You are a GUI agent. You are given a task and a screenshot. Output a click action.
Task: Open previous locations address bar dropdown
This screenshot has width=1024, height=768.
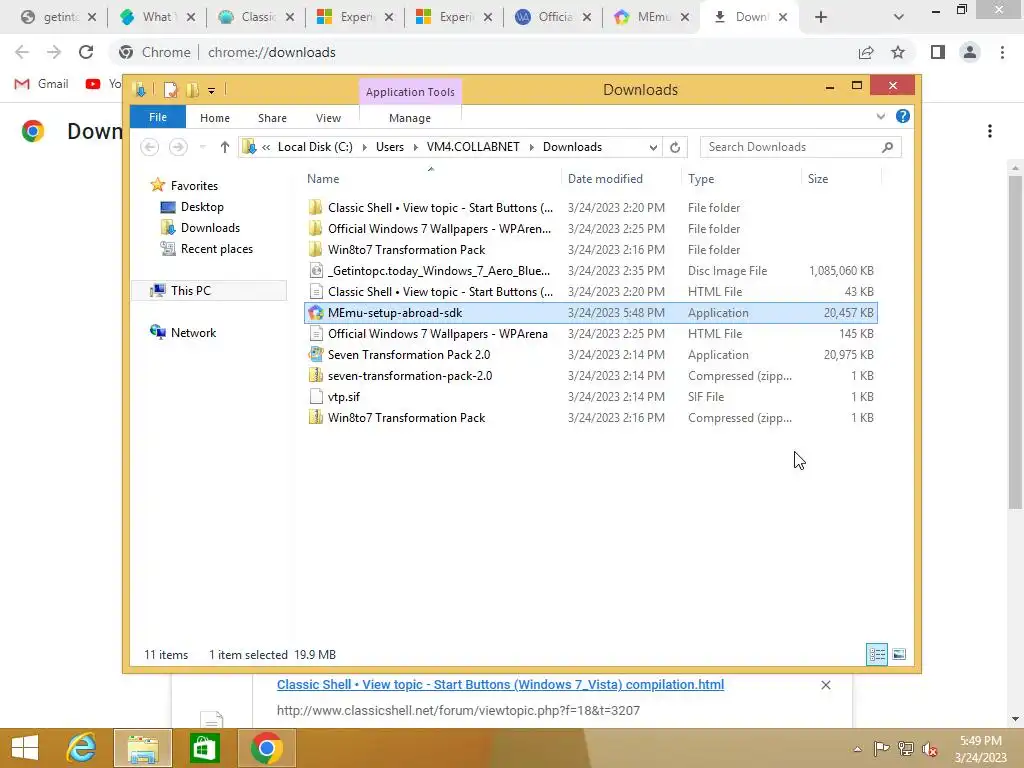tap(652, 148)
